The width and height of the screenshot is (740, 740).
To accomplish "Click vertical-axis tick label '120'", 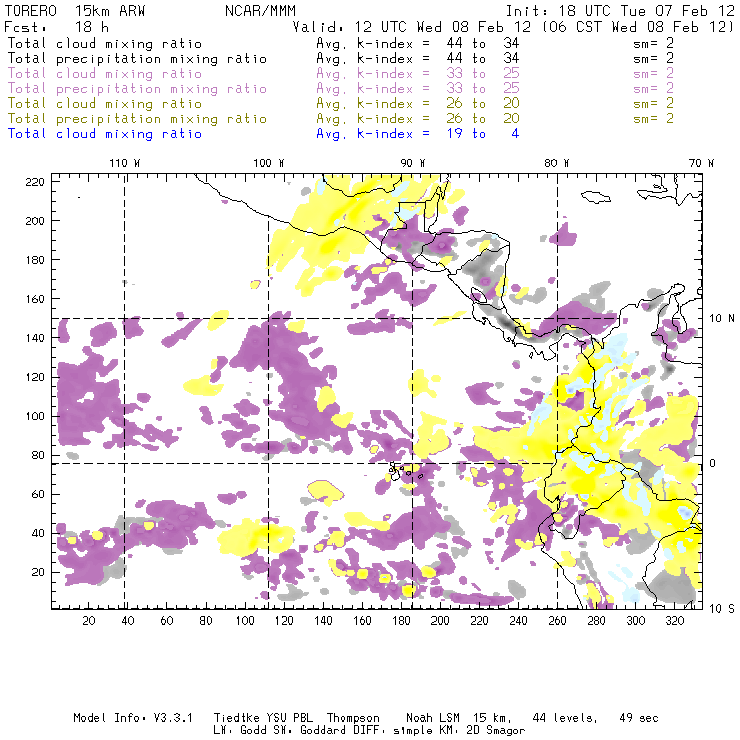I will (35, 378).
